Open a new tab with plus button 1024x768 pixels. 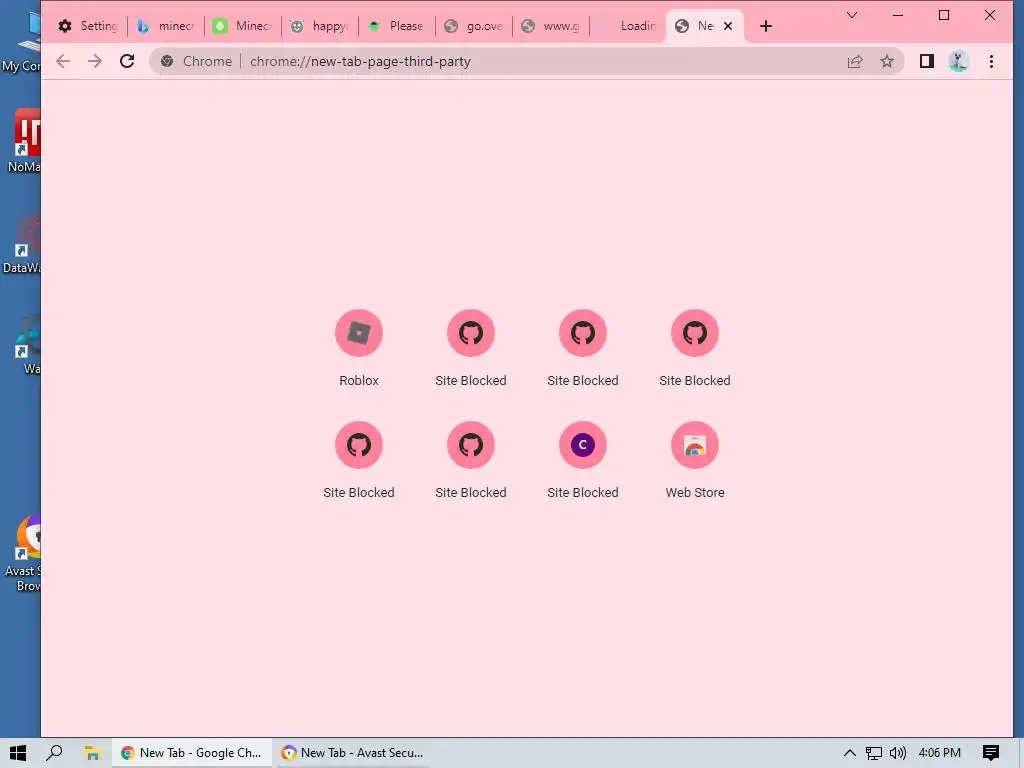[766, 26]
